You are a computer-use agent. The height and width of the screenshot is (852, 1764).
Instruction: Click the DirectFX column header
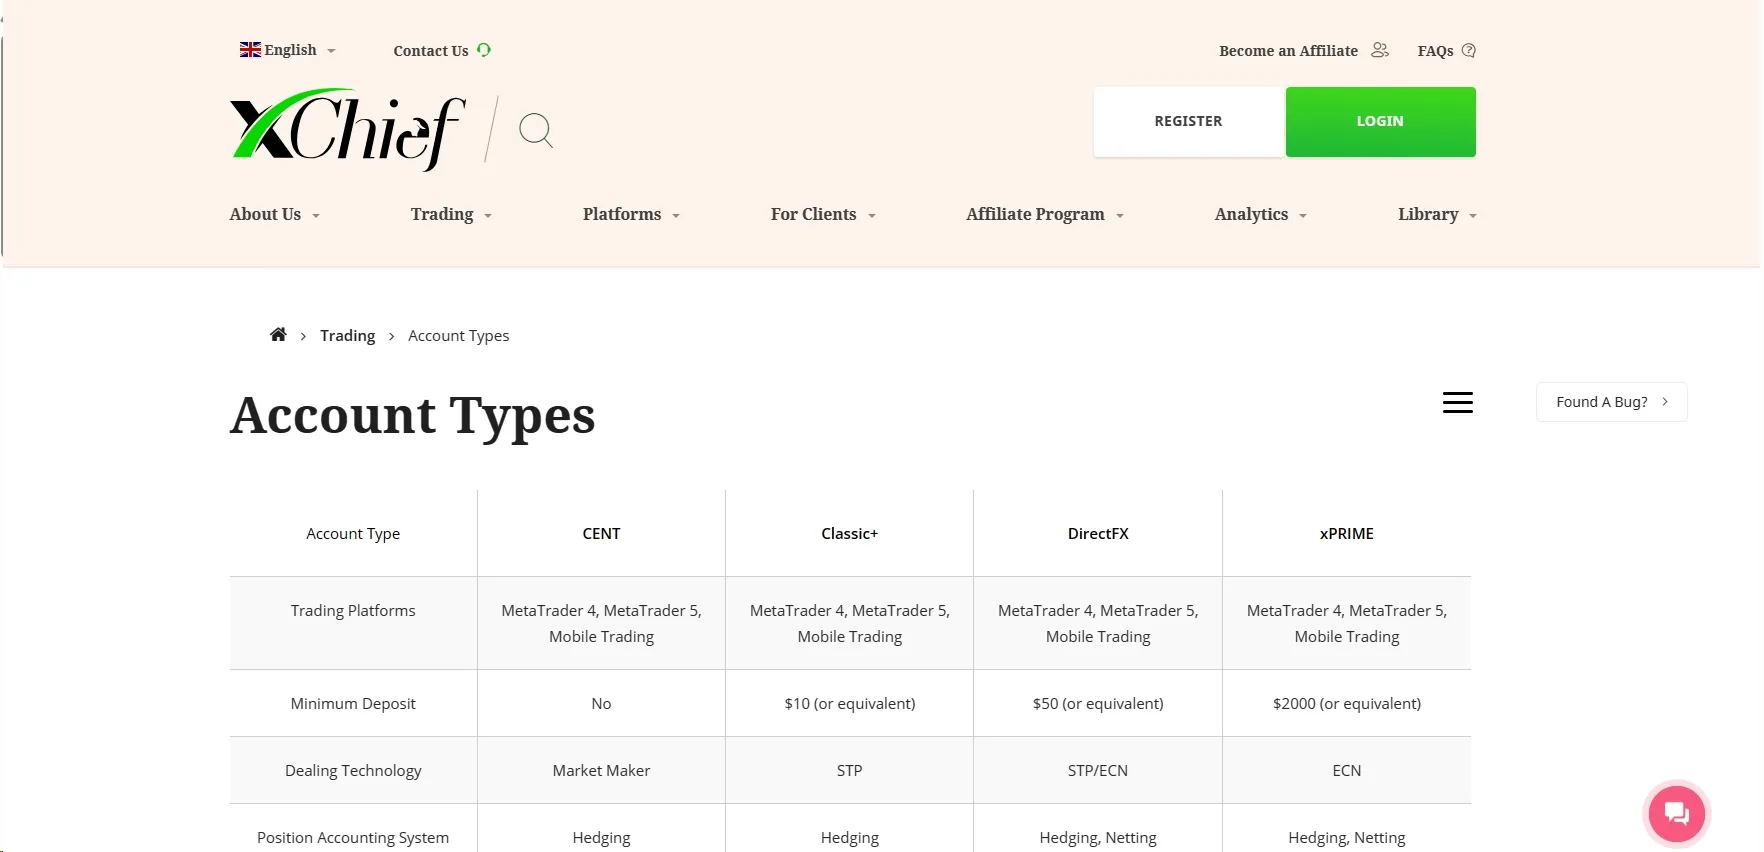[x=1098, y=534]
